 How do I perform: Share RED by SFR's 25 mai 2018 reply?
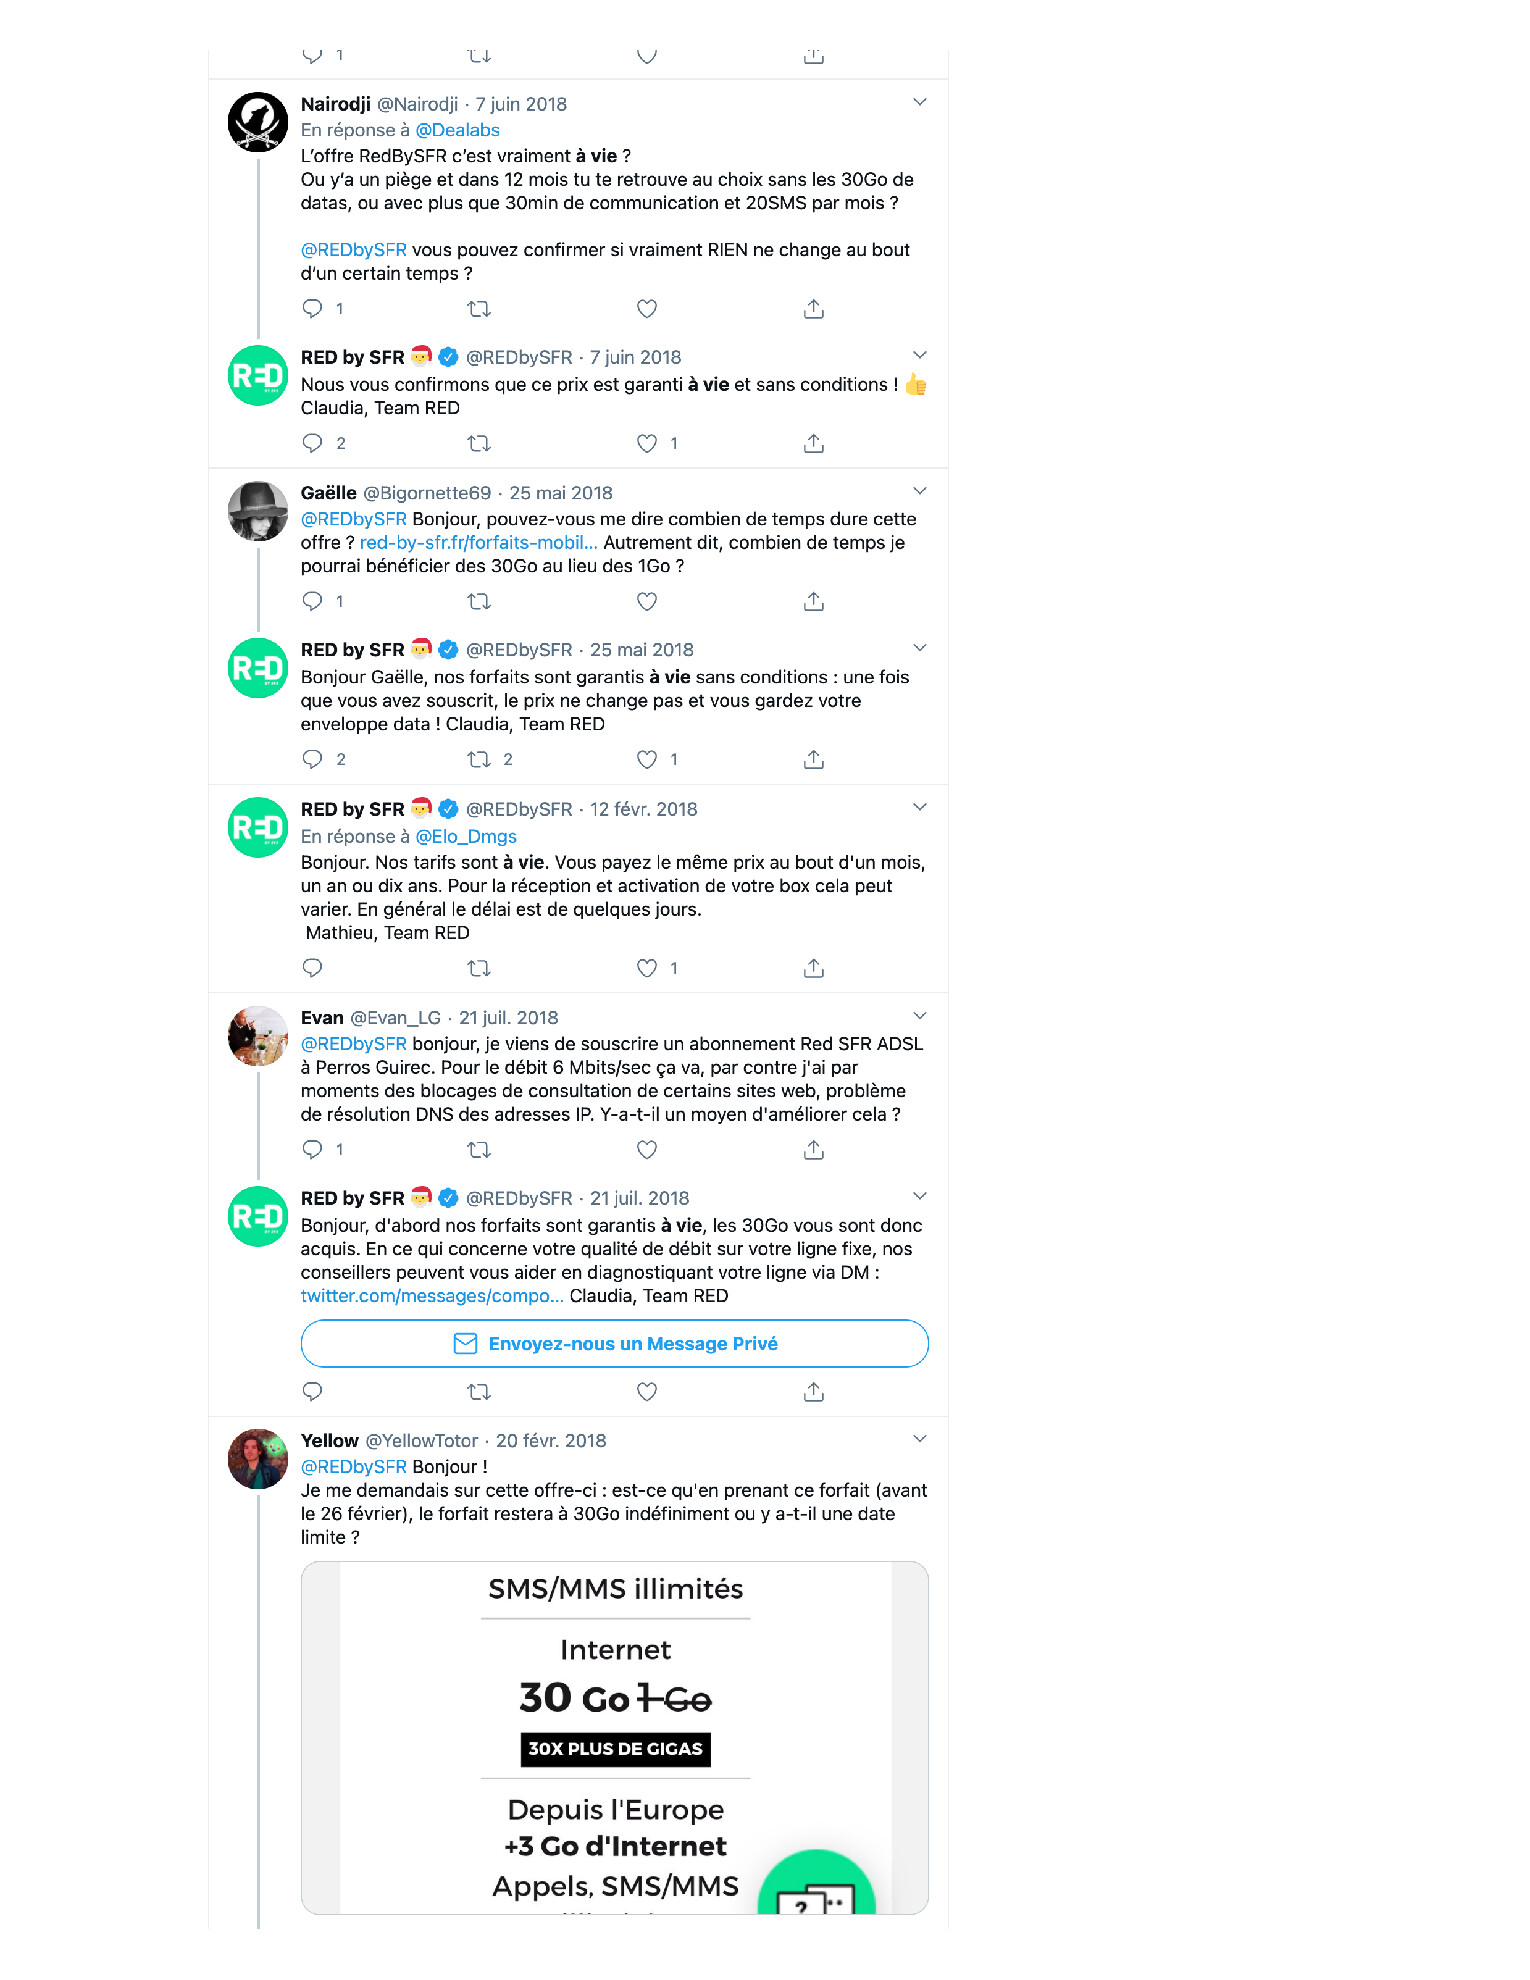[814, 760]
